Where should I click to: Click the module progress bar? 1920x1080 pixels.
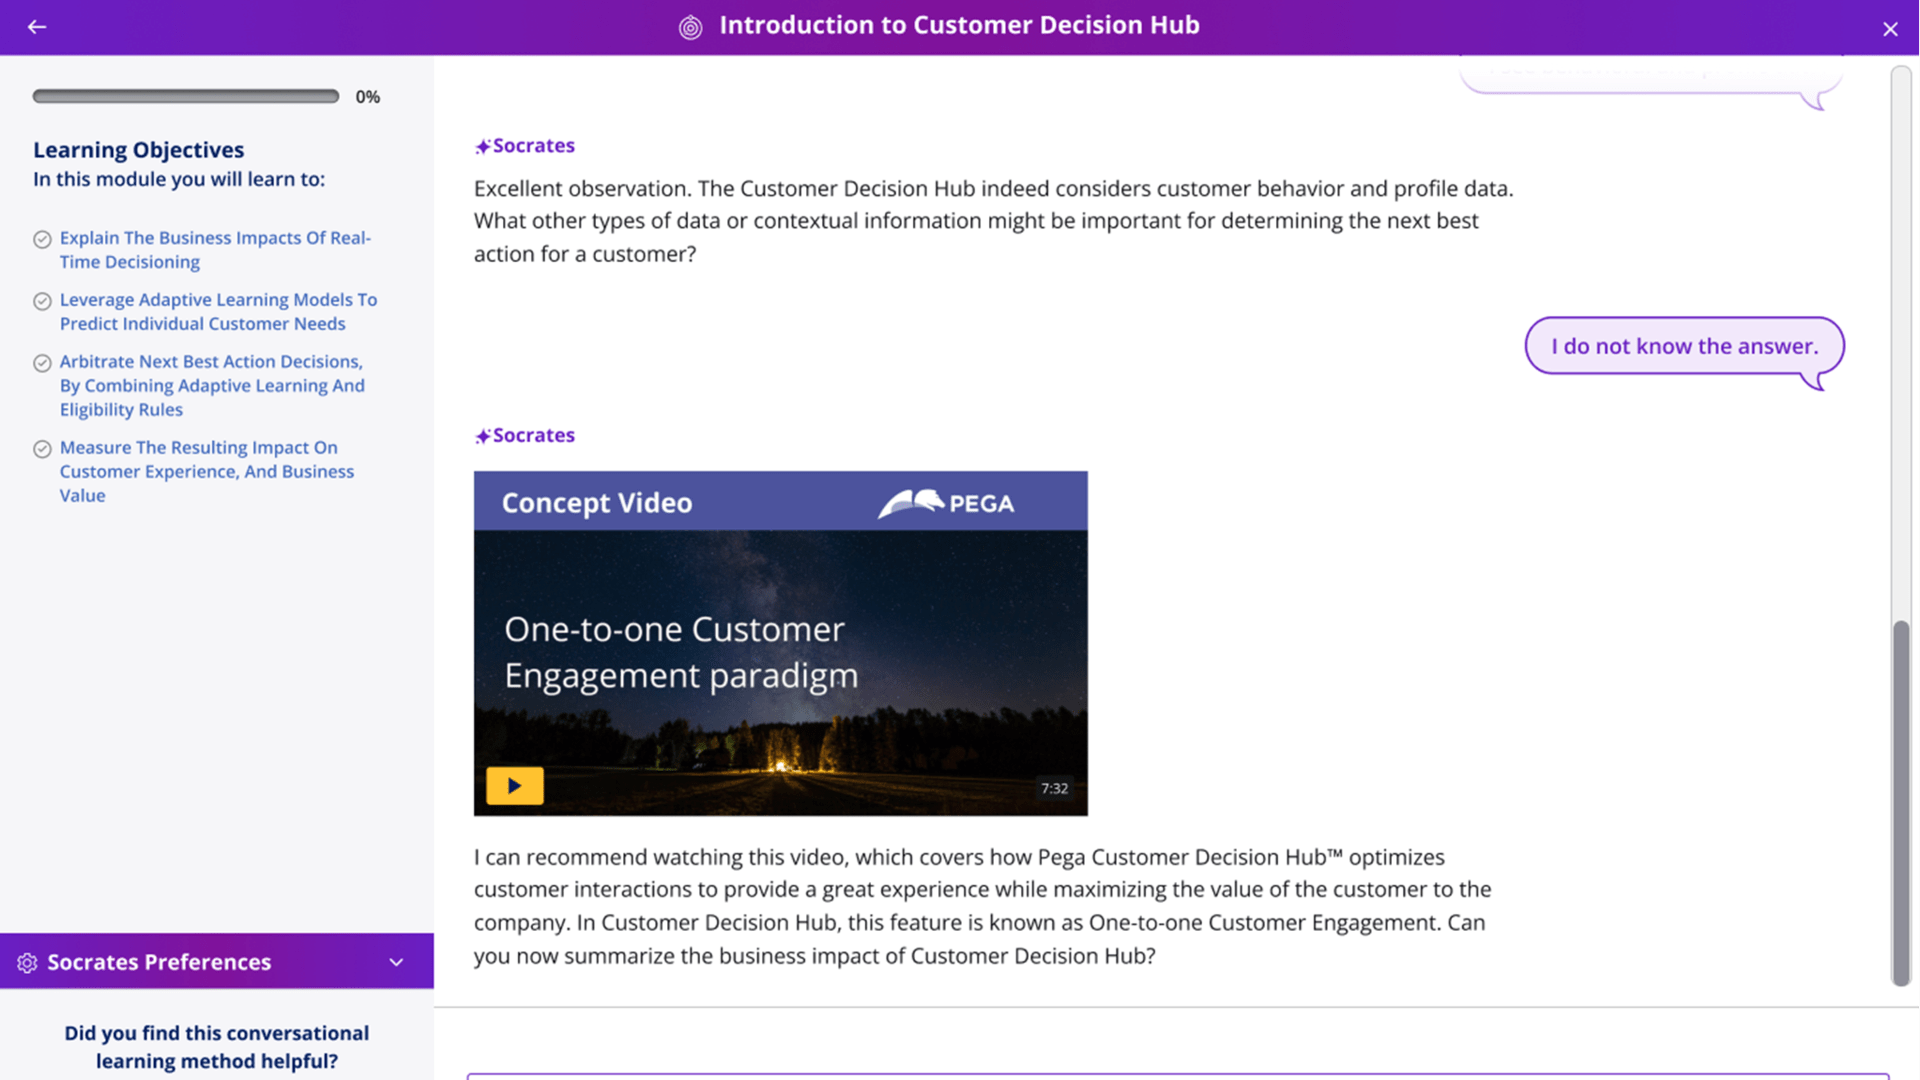186,97
